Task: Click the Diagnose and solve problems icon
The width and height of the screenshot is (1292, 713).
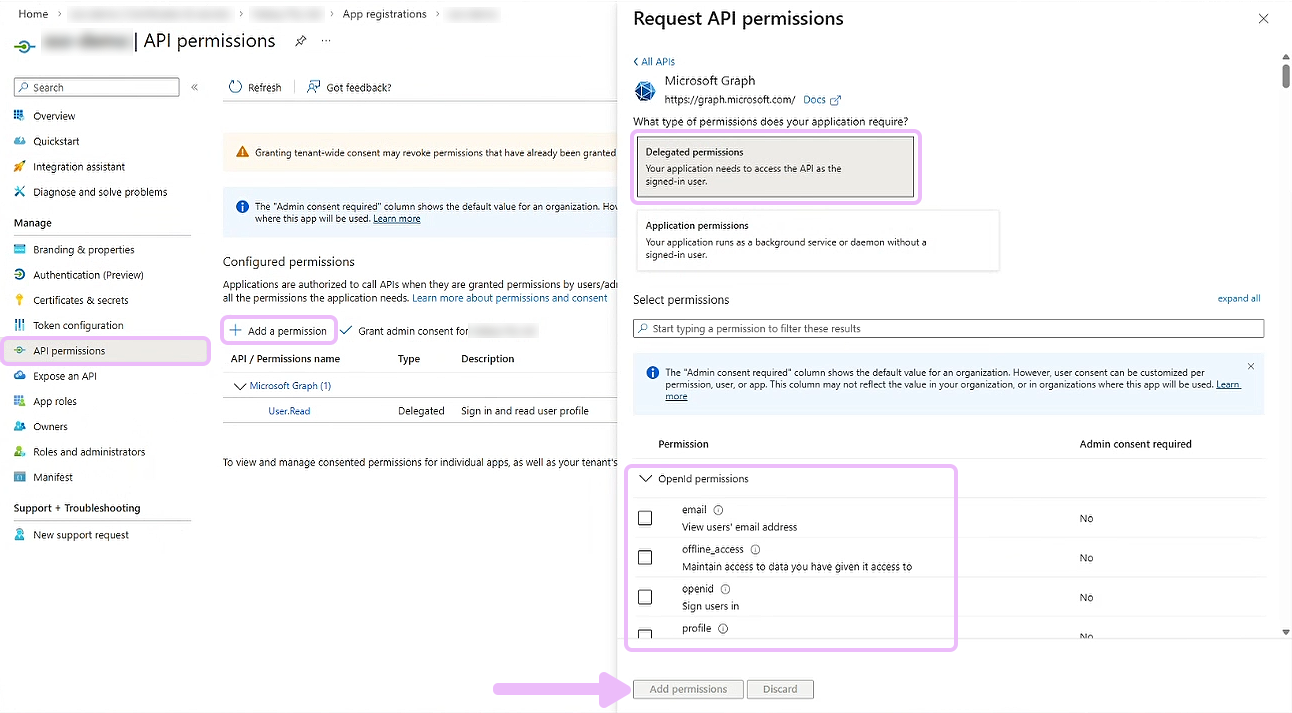Action: pos(19,191)
